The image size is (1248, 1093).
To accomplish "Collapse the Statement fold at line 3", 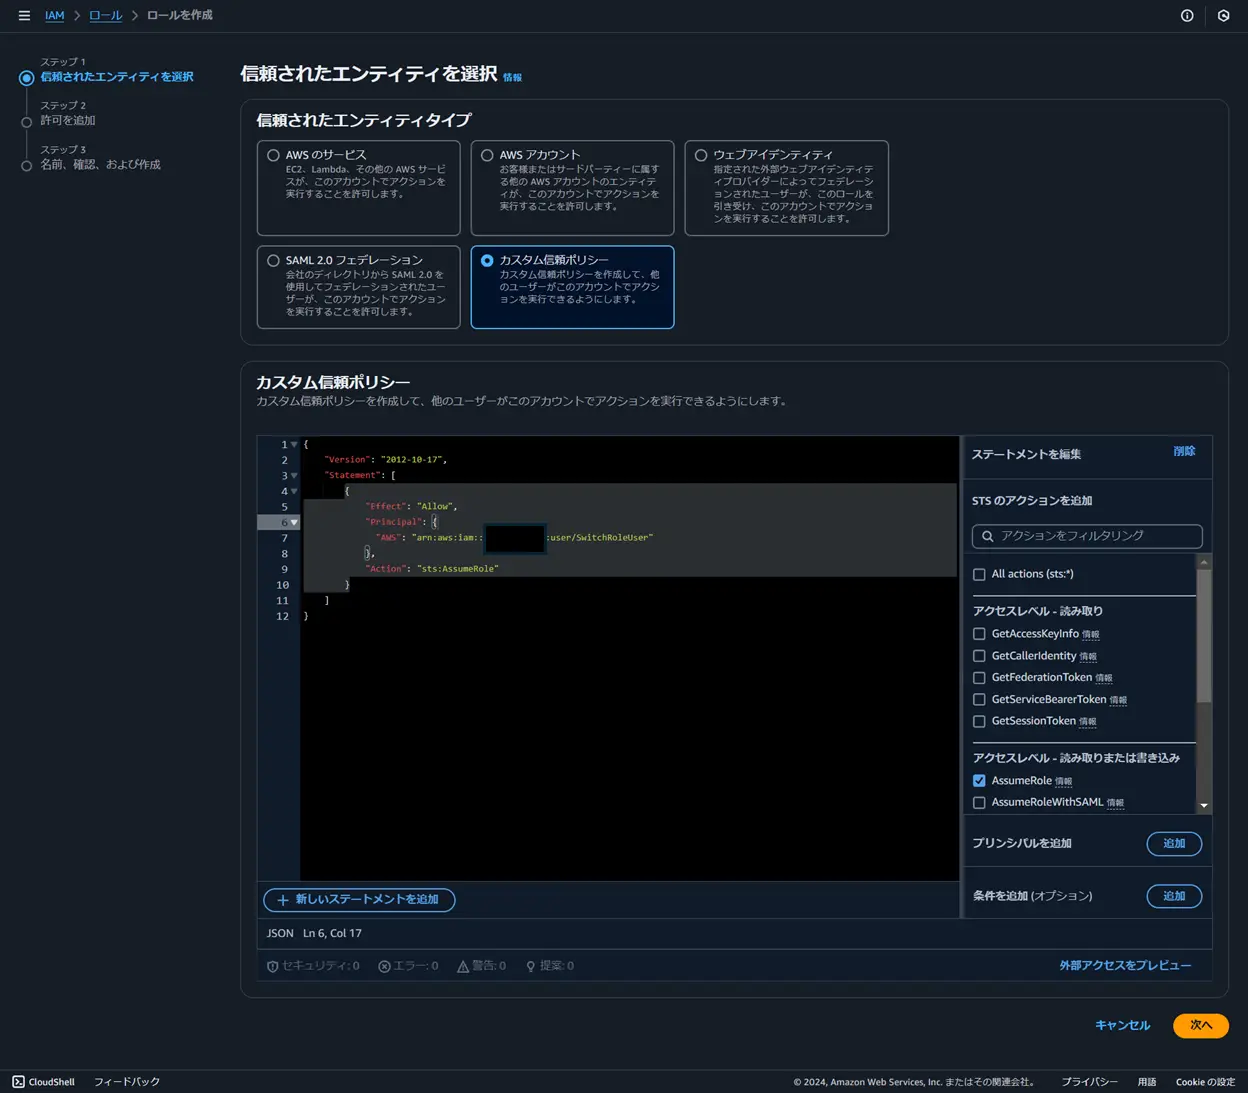I will tap(294, 476).
